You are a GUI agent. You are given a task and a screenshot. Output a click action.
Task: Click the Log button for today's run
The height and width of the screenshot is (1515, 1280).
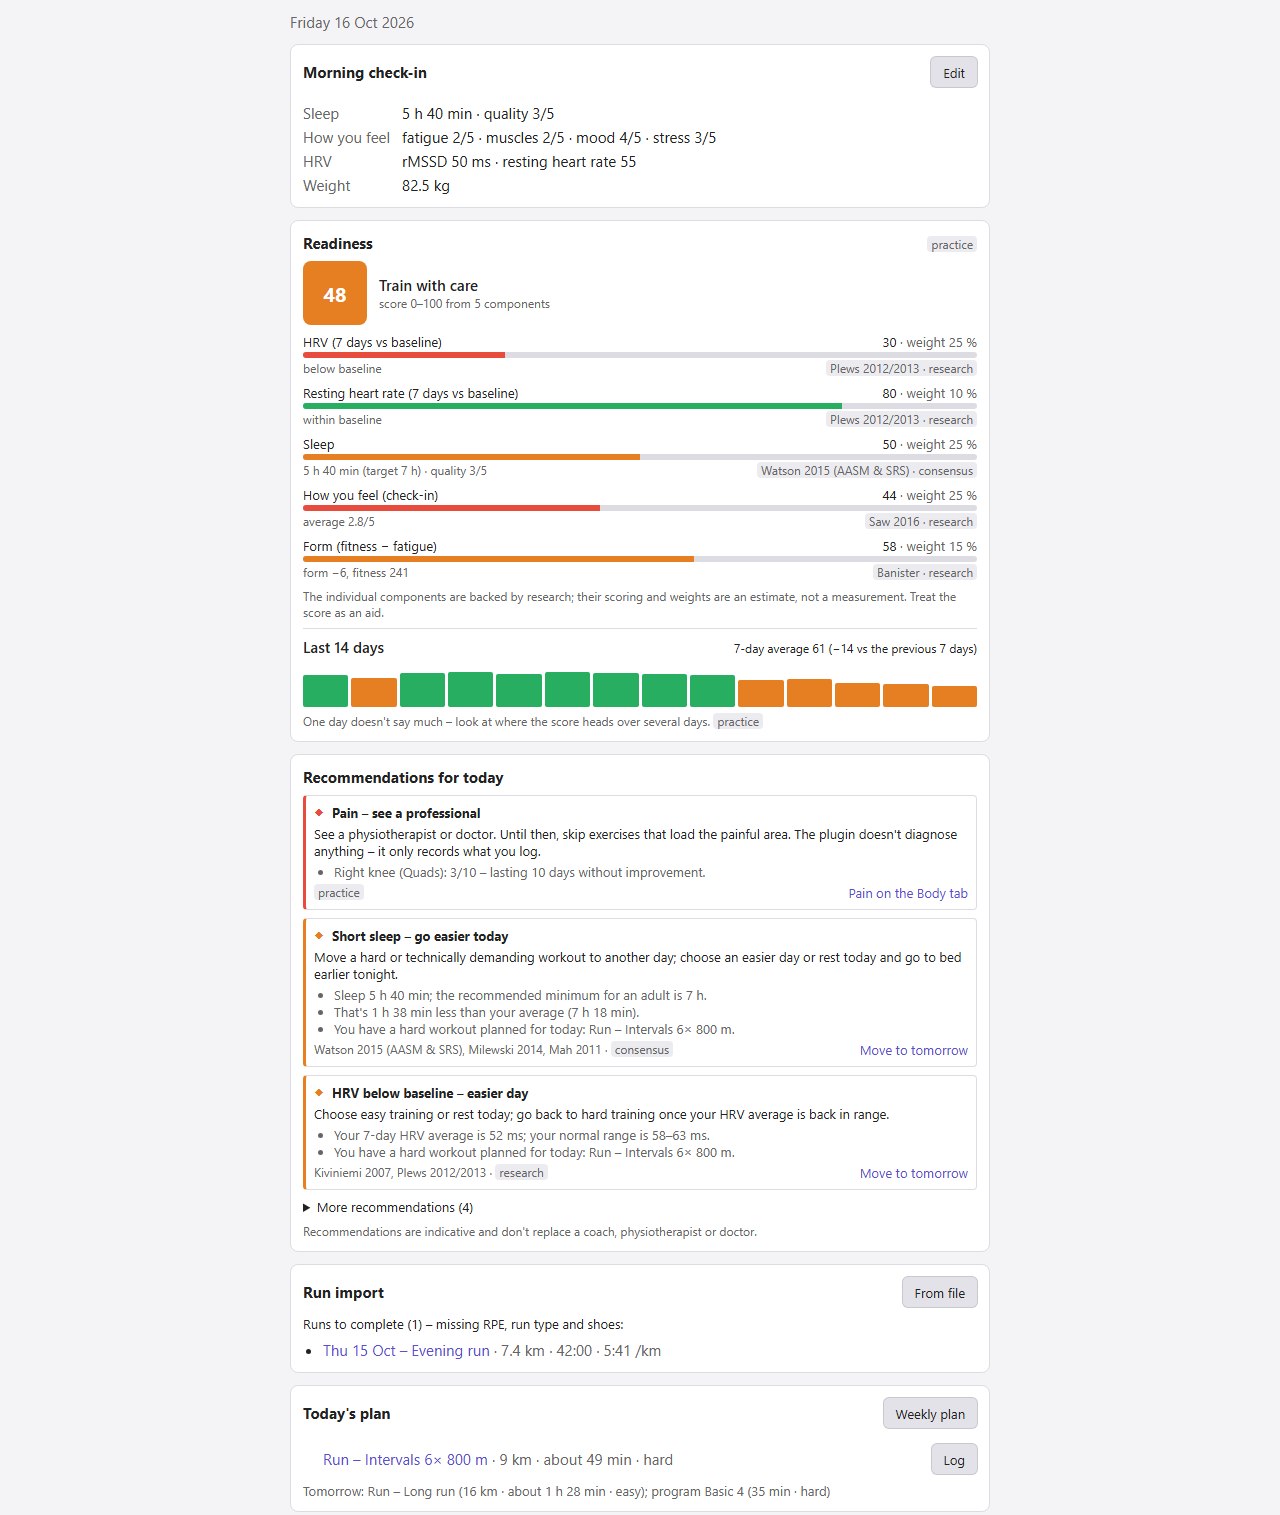tap(954, 1460)
